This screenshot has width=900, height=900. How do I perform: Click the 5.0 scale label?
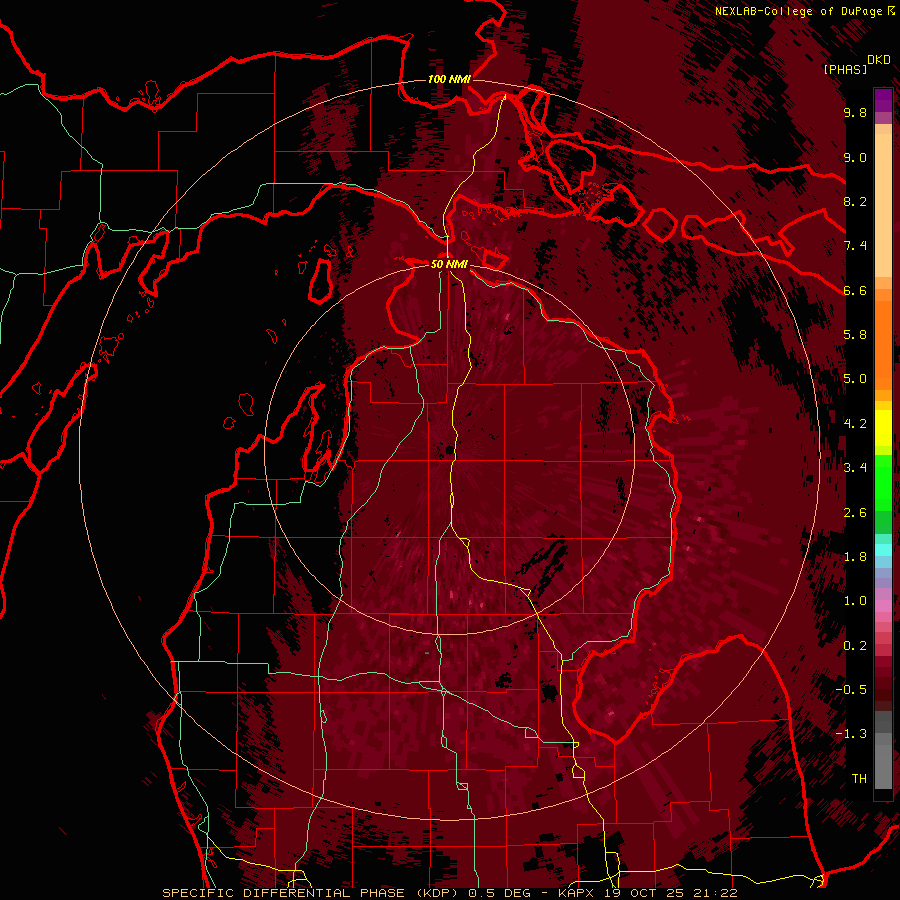pyautogui.click(x=855, y=379)
